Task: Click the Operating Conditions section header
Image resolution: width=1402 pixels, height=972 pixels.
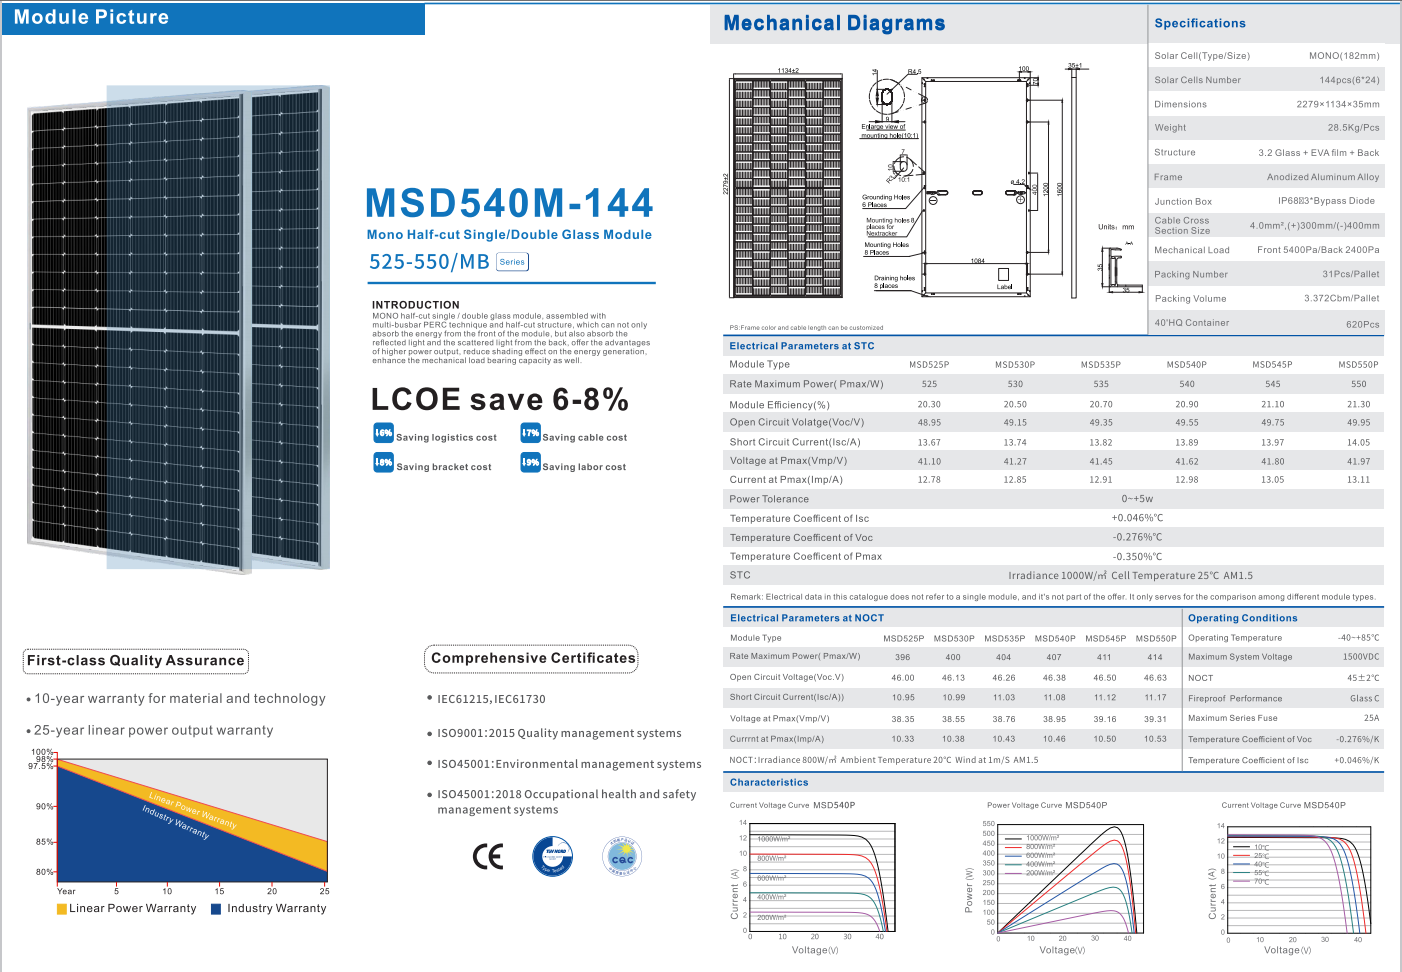Action: click(x=1243, y=618)
